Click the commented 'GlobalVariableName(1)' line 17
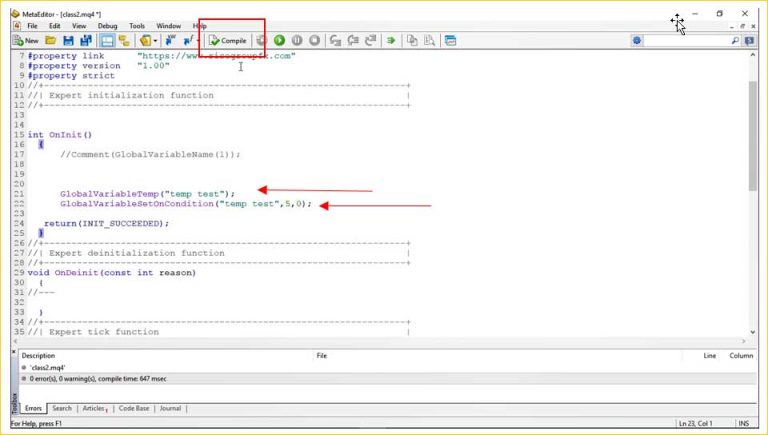Screen dimensions: 768x435 pyautogui.click(x=150, y=154)
